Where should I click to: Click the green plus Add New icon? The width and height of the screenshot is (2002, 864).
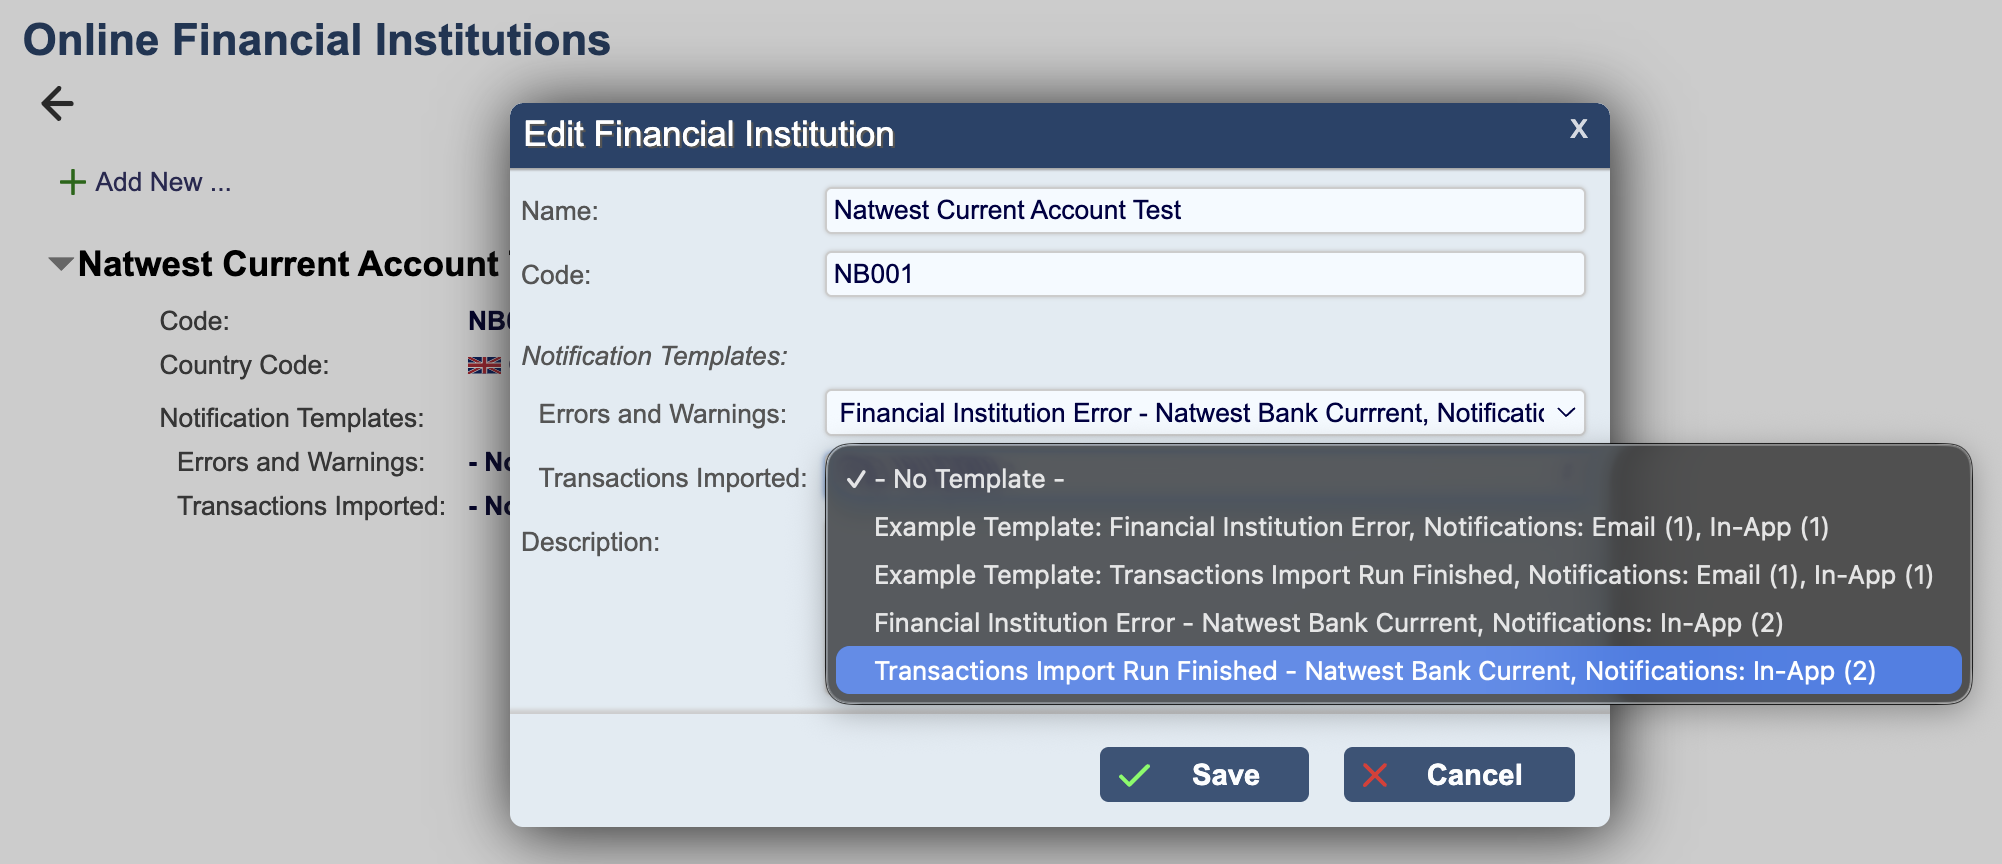point(72,182)
